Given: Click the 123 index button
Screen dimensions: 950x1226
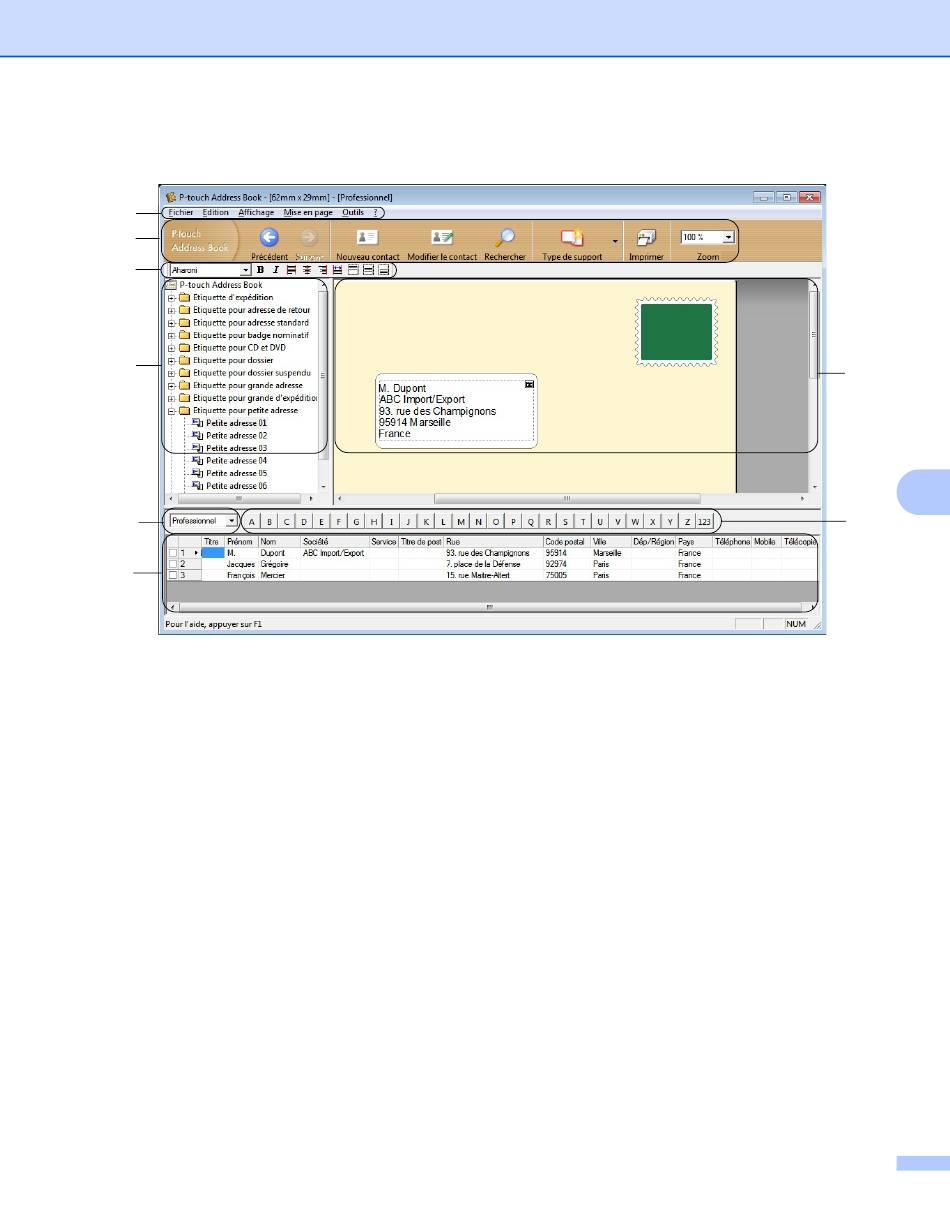Looking at the screenshot, I should tap(705, 521).
